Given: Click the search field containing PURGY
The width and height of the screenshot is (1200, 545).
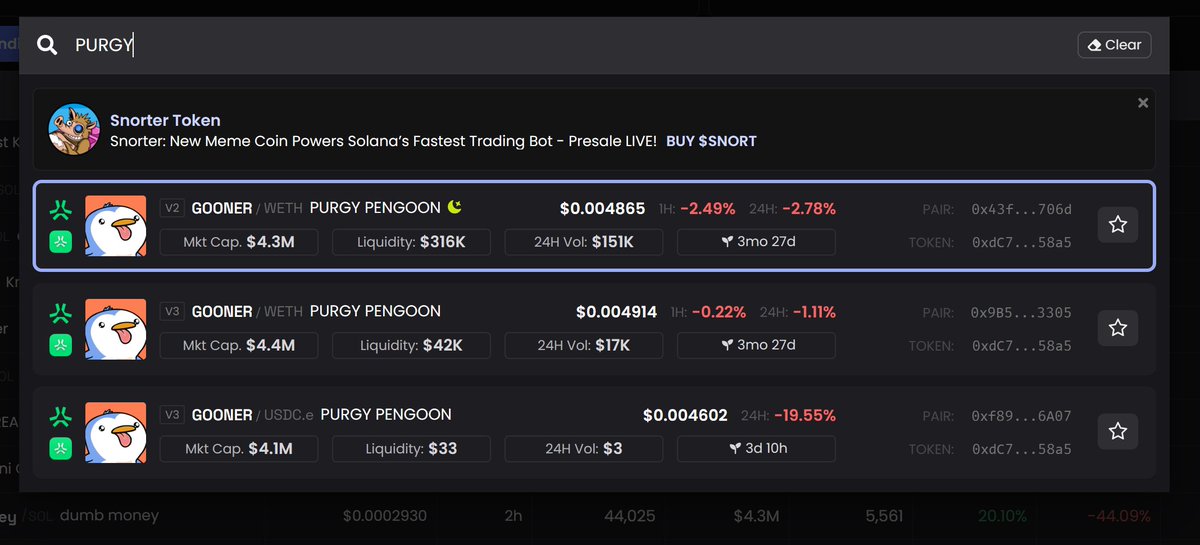Looking at the screenshot, I should [x=570, y=45].
